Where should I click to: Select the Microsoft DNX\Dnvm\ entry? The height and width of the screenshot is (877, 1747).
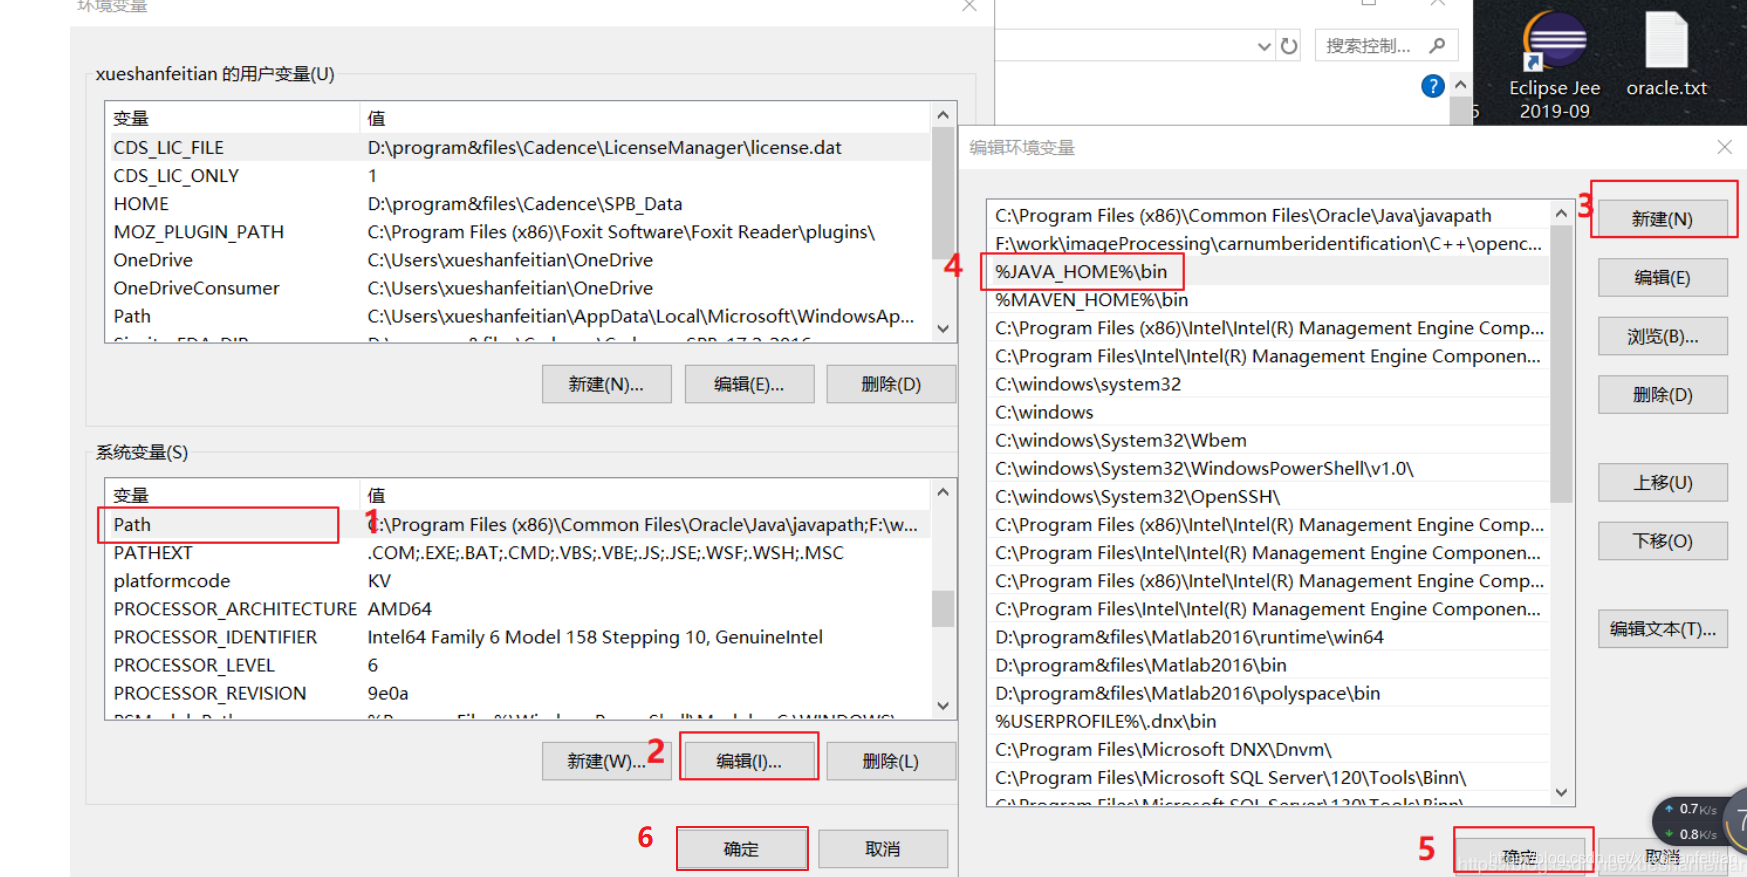1268,749
